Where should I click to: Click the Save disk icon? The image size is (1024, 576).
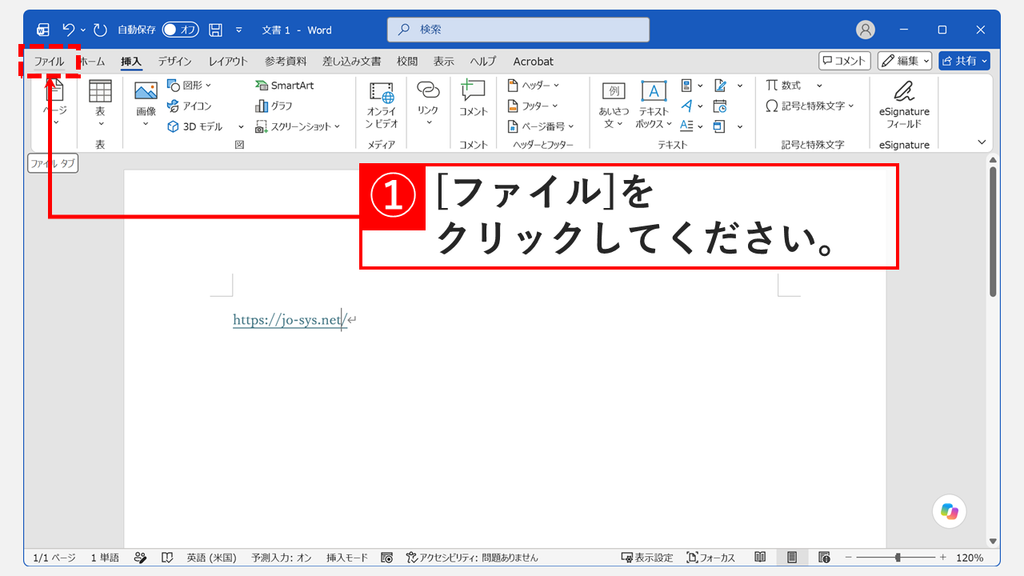point(216,29)
